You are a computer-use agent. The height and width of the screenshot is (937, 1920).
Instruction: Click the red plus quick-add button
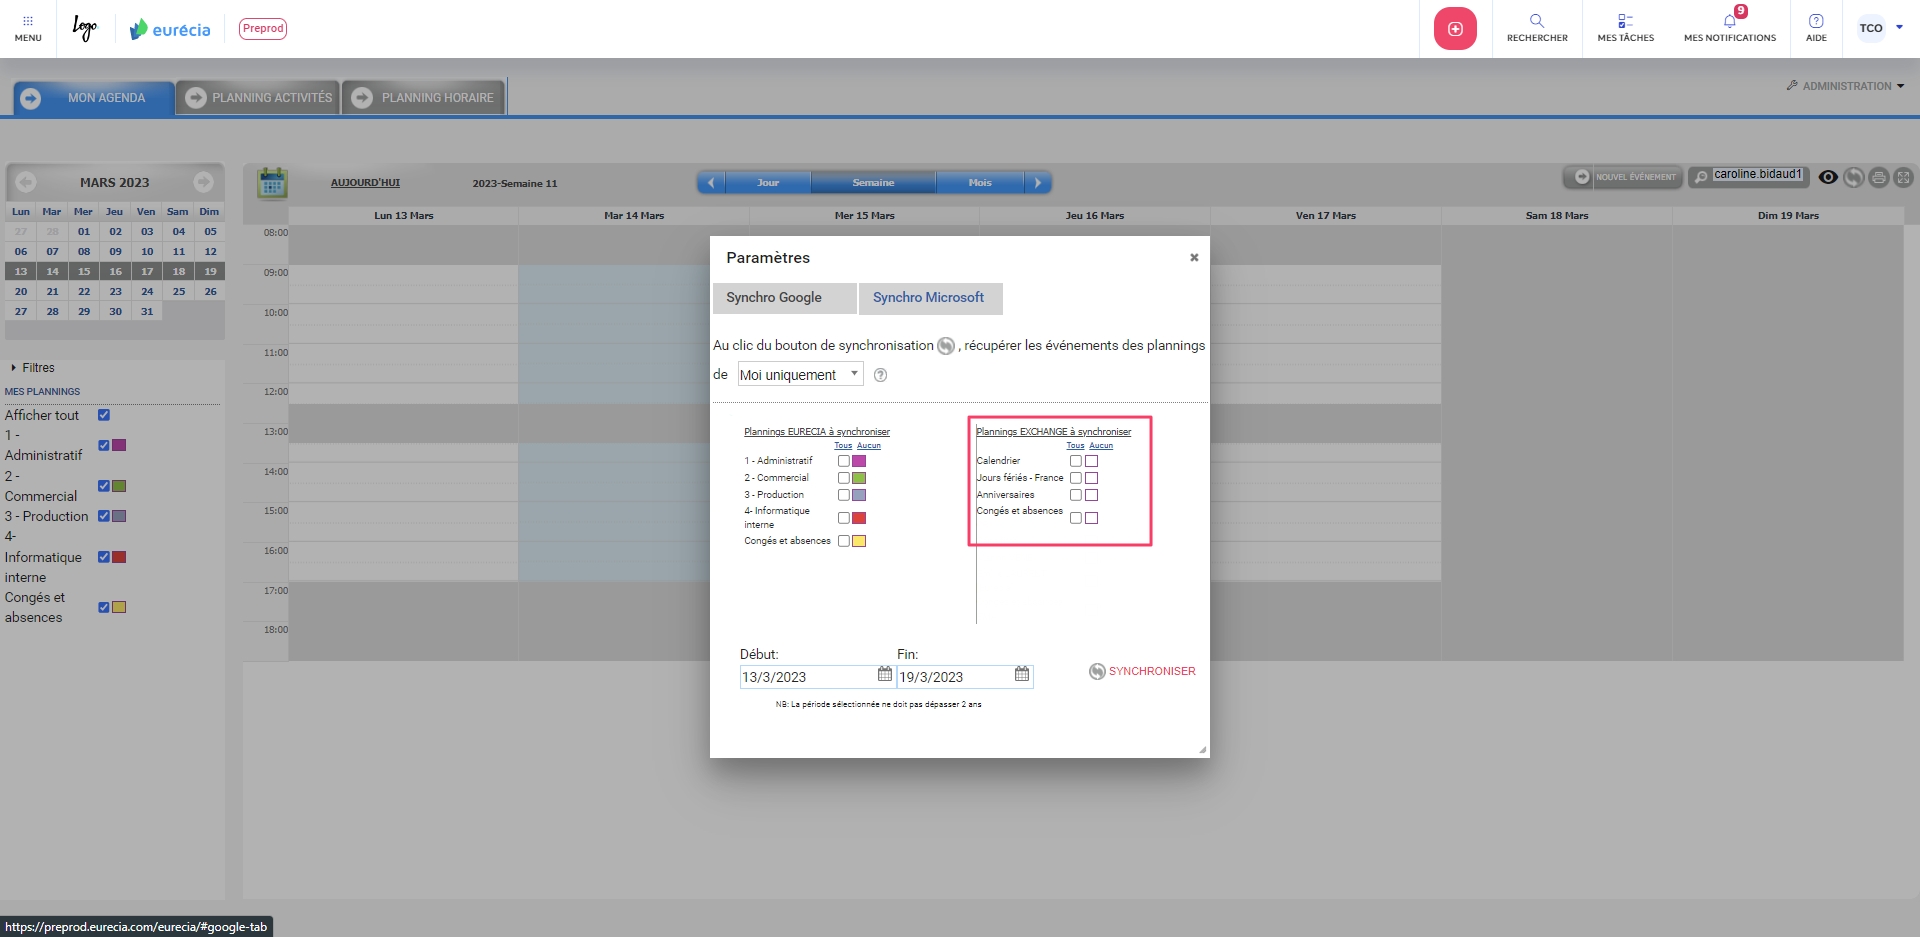coord(1455,29)
